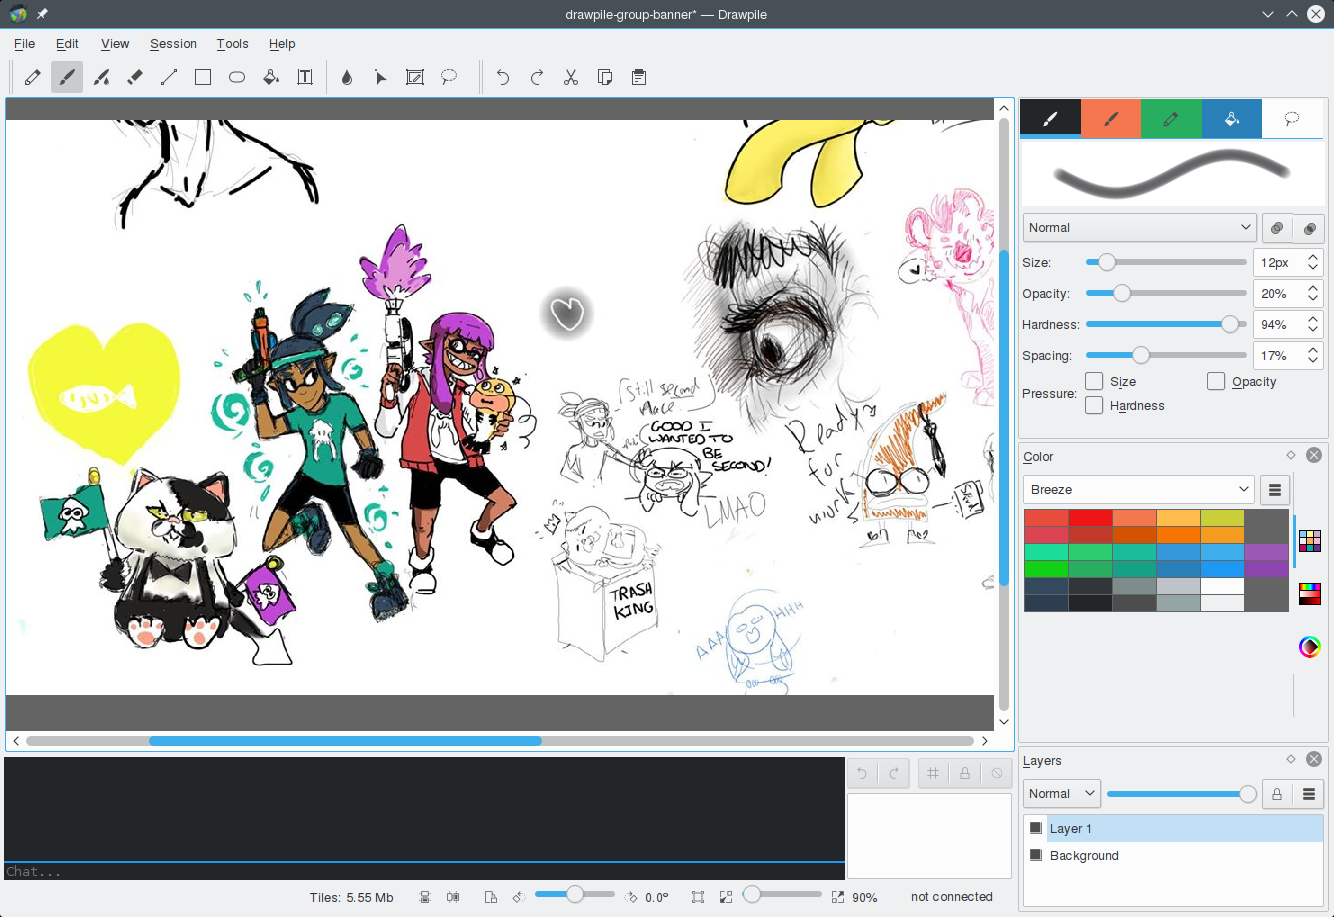This screenshot has width=1334, height=917.
Task: Pick the bright red palette swatch
Action: (1090, 517)
